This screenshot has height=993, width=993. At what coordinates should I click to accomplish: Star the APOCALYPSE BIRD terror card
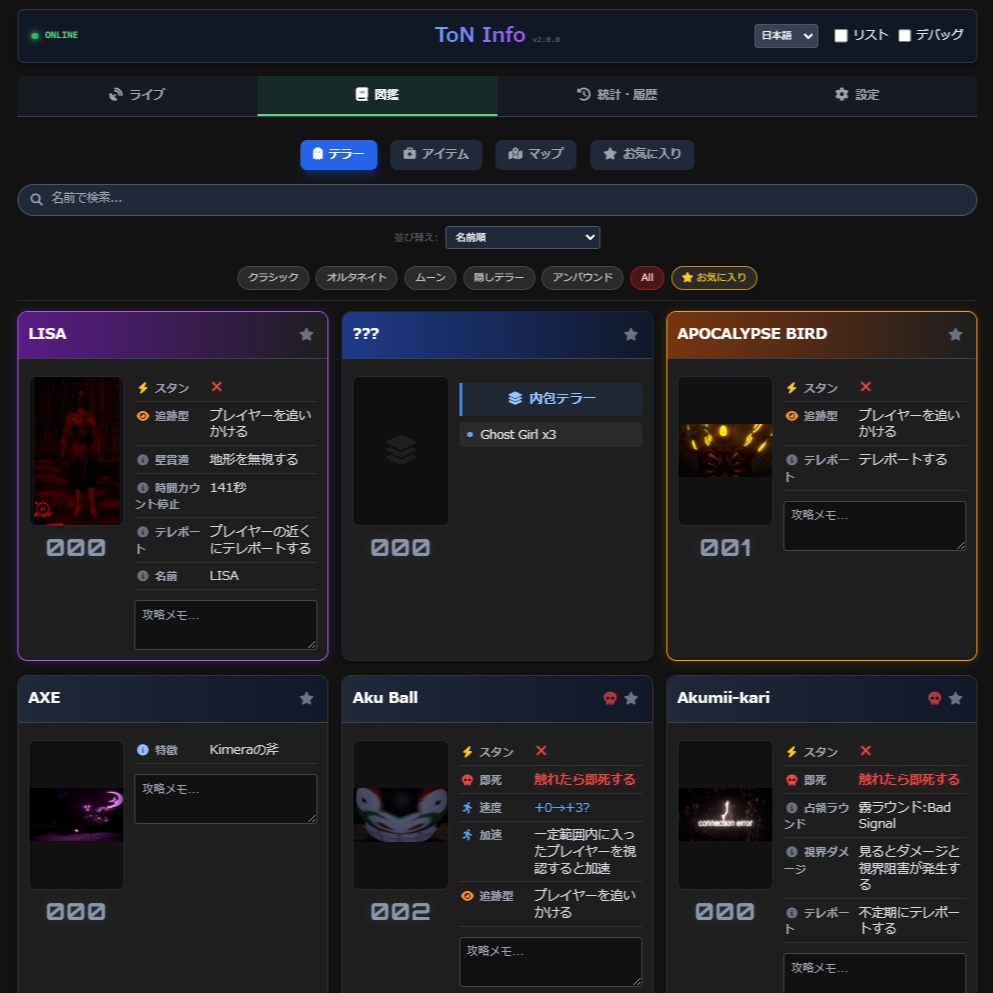[955, 334]
